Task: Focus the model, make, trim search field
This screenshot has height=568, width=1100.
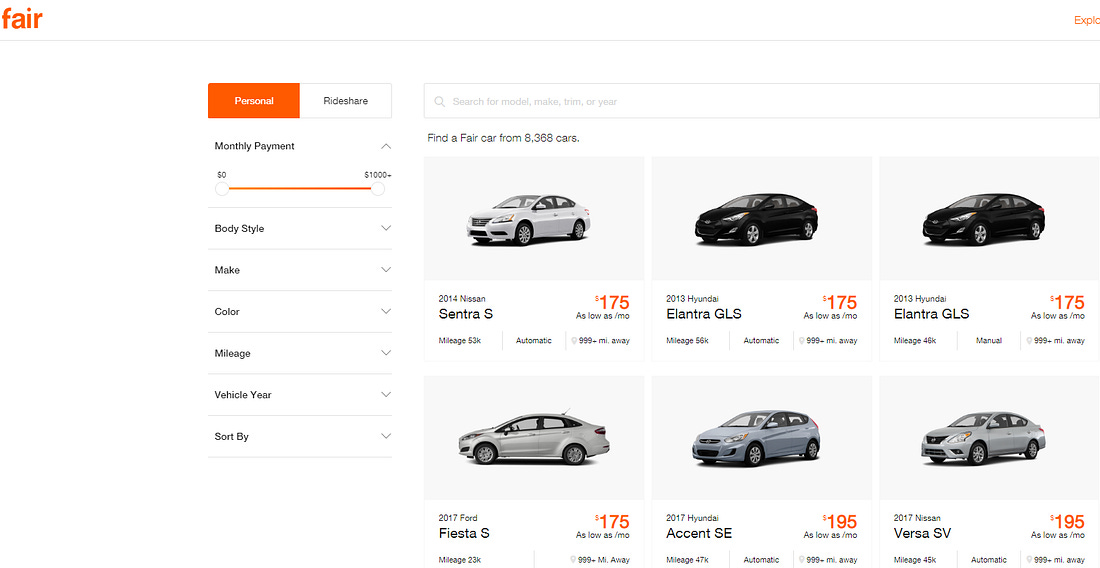Action: [761, 101]
